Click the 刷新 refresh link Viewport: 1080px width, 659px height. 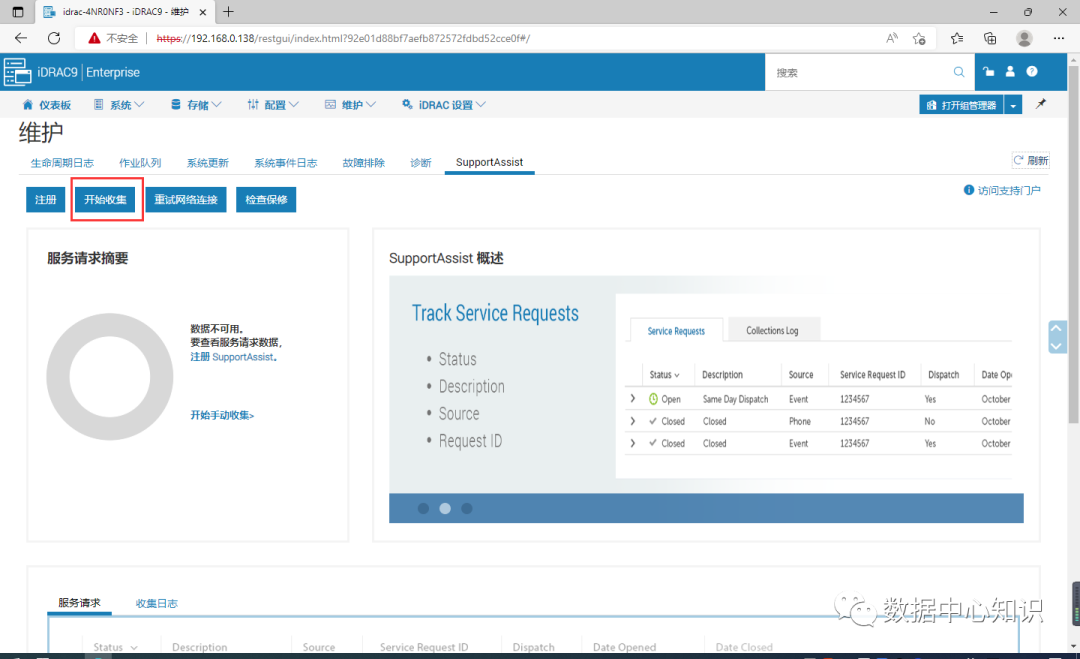tap(1030, 160)
